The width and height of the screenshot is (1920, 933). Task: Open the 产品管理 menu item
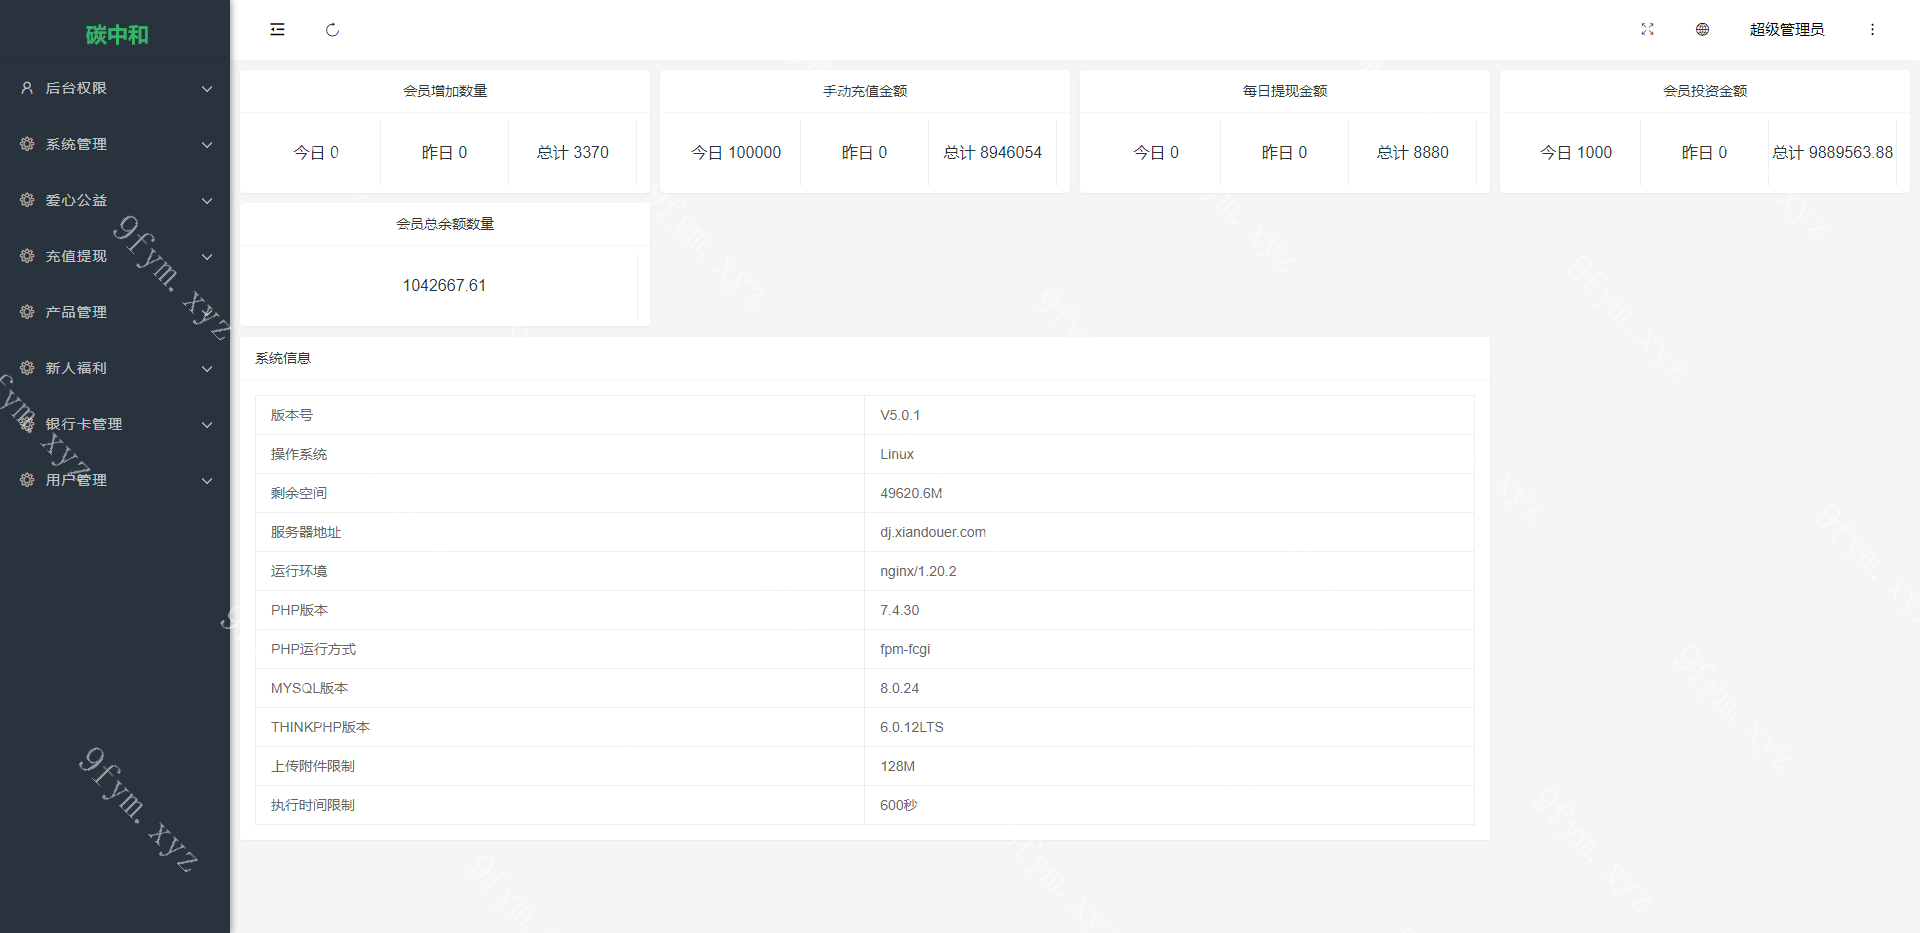[115, 312]
